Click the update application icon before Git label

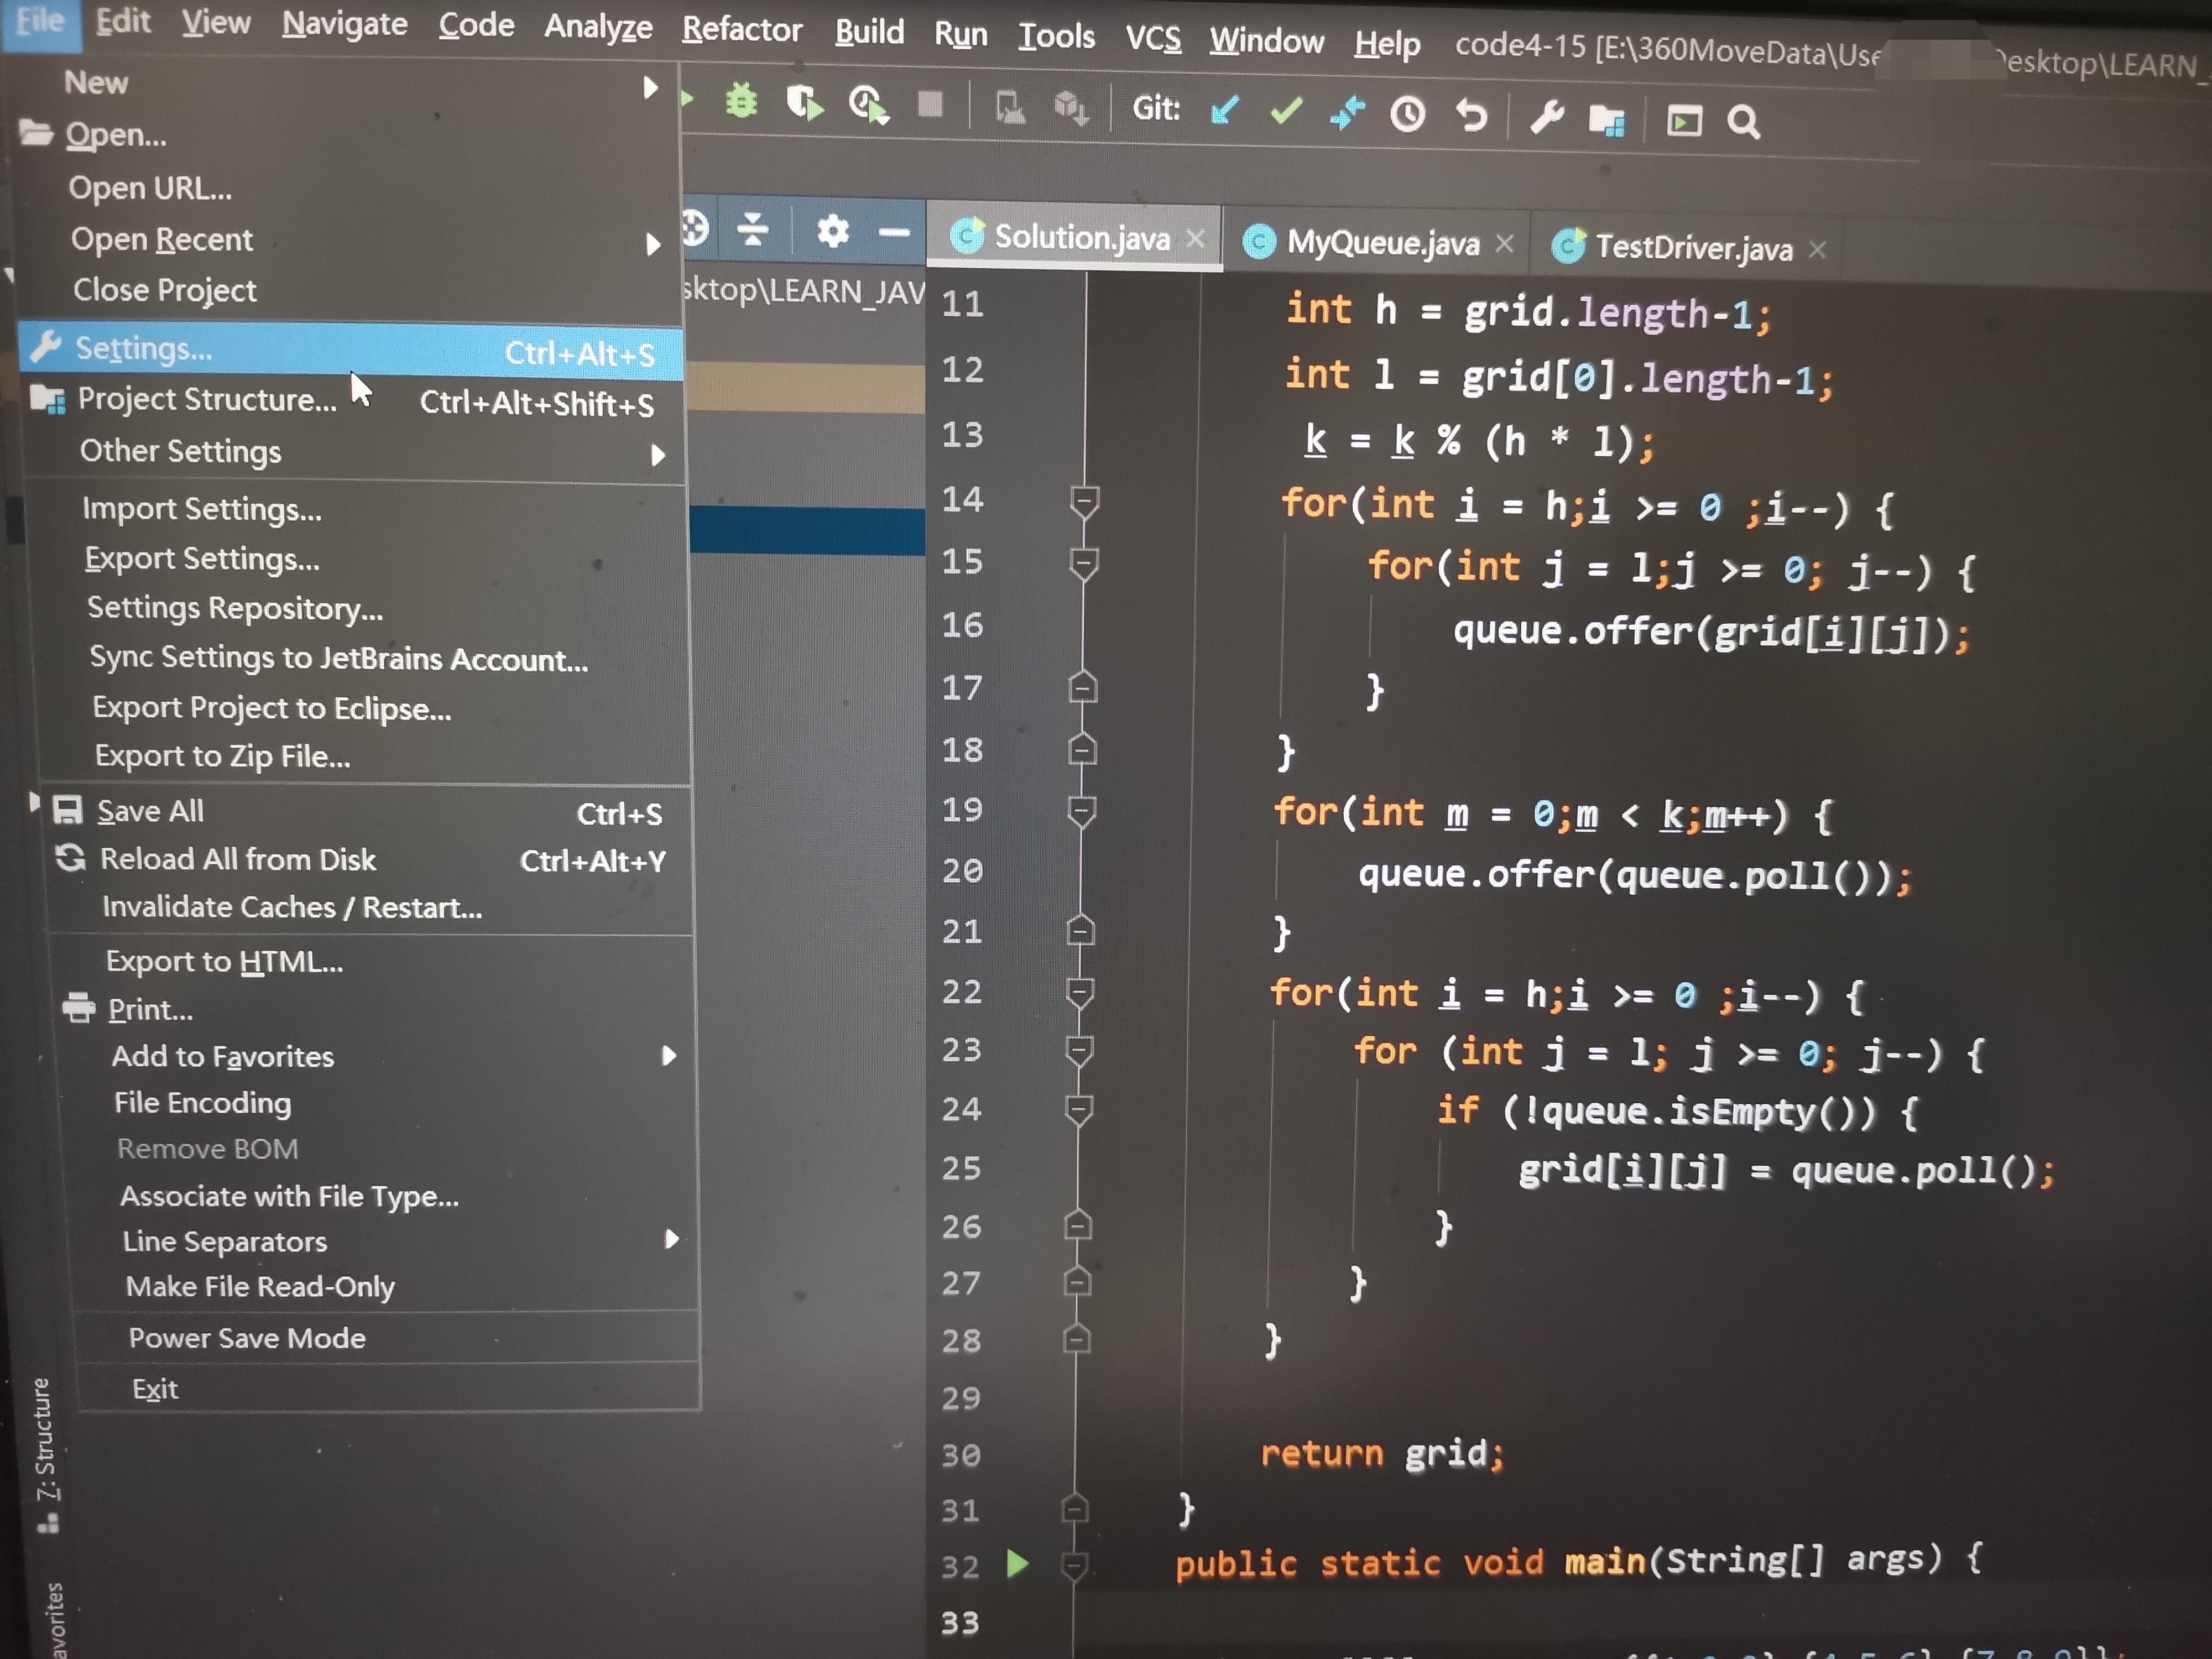click(x=1071, y=108)
